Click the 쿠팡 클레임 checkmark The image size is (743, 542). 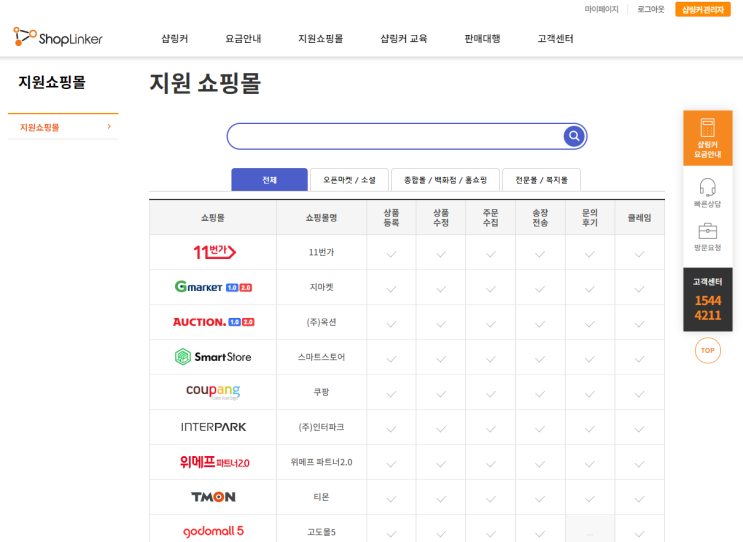(639, 394)
